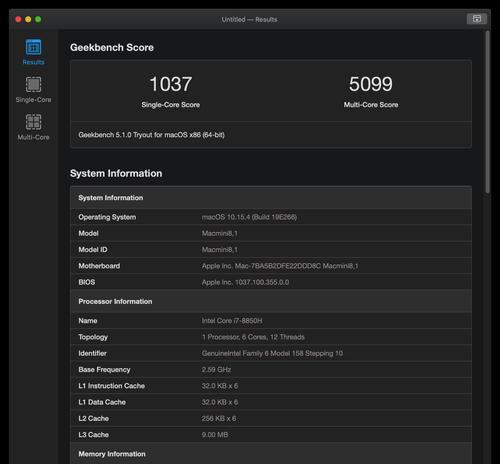This screenshot has height=464, width=500.
Task: Click the 1037 Single-Core Score value
Action: (x=170, y=84)
